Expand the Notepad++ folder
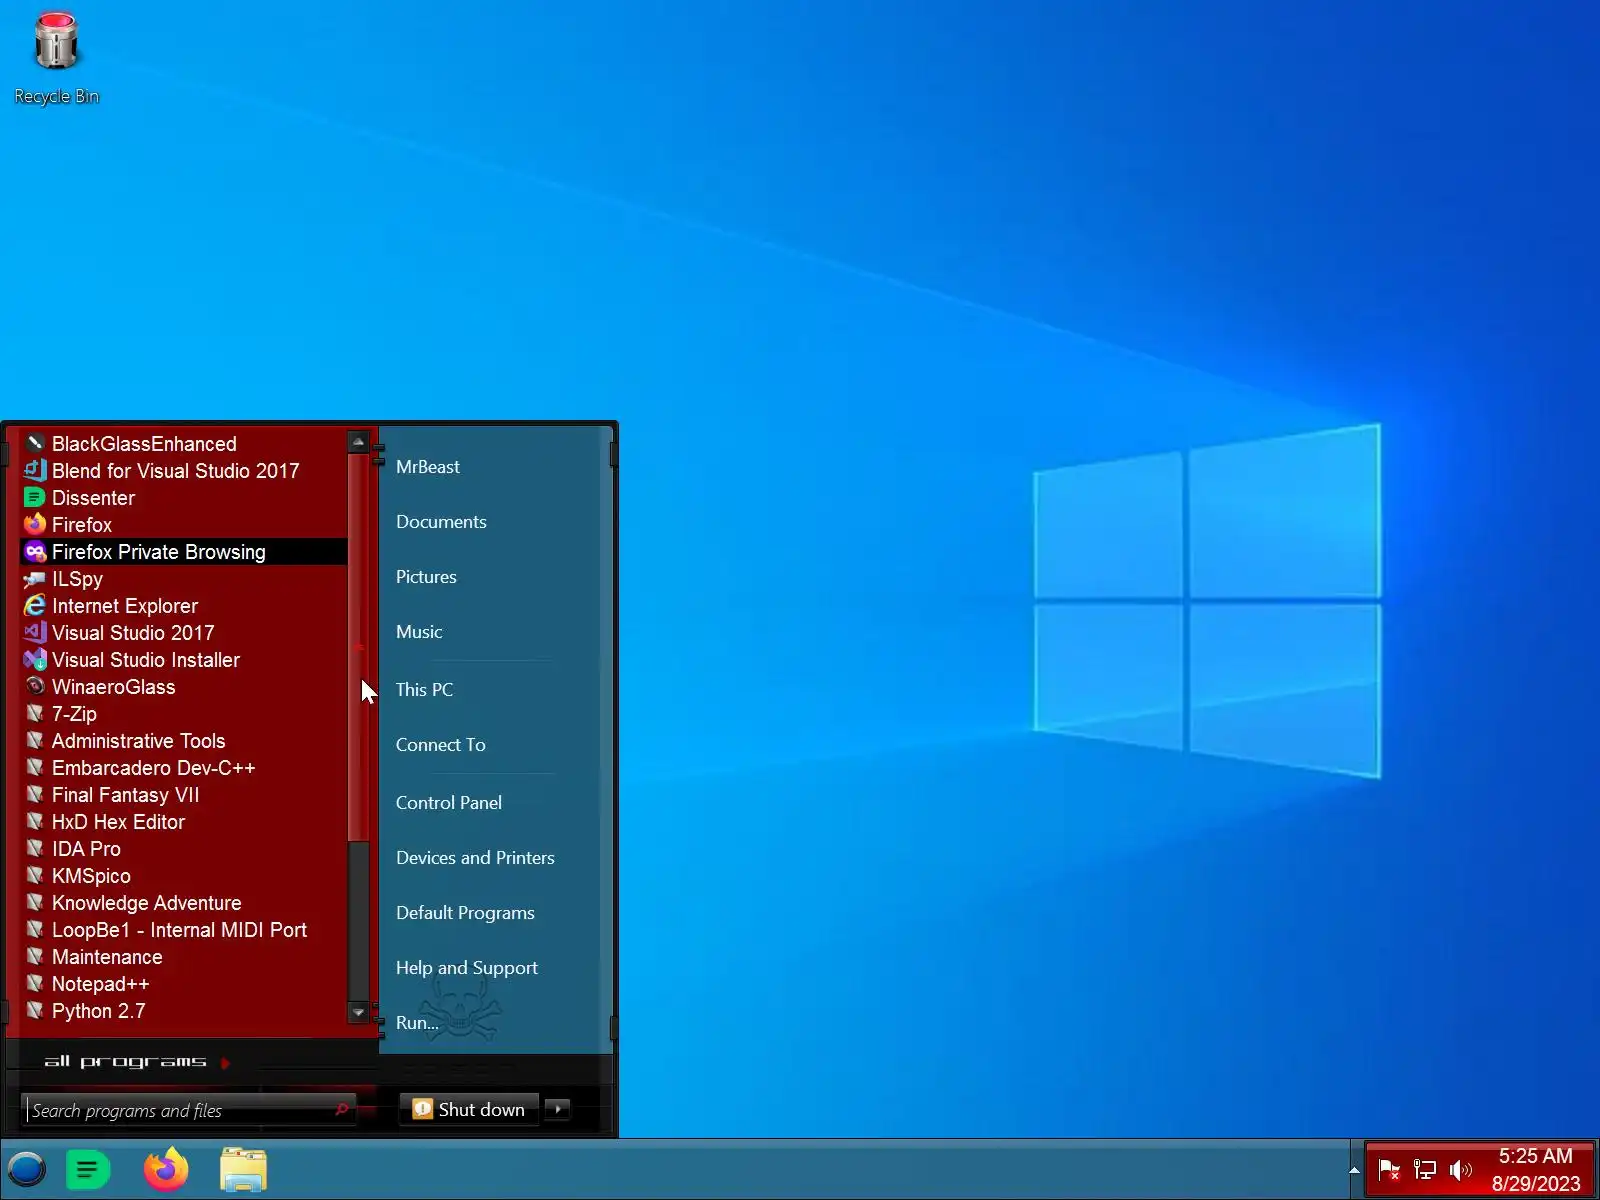 click(x=185, y=983)
